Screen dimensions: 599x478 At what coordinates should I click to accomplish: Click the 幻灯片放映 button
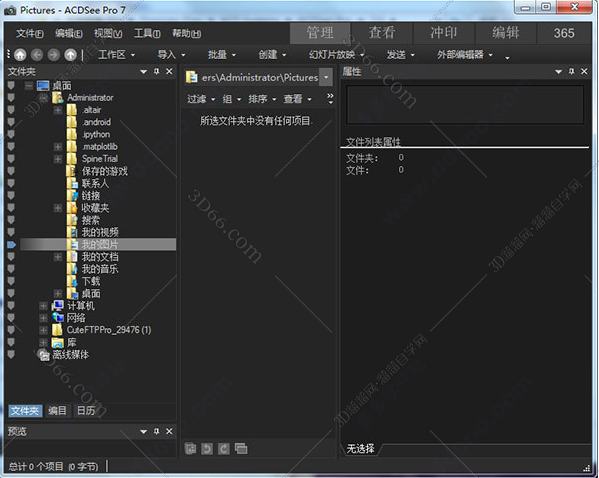pyautogui.click(x=336, y=55)
